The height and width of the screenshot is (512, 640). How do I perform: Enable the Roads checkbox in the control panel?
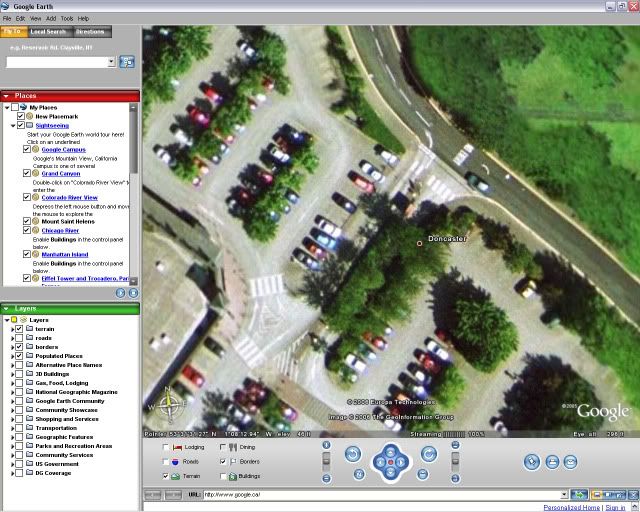[x=166, y=461]
